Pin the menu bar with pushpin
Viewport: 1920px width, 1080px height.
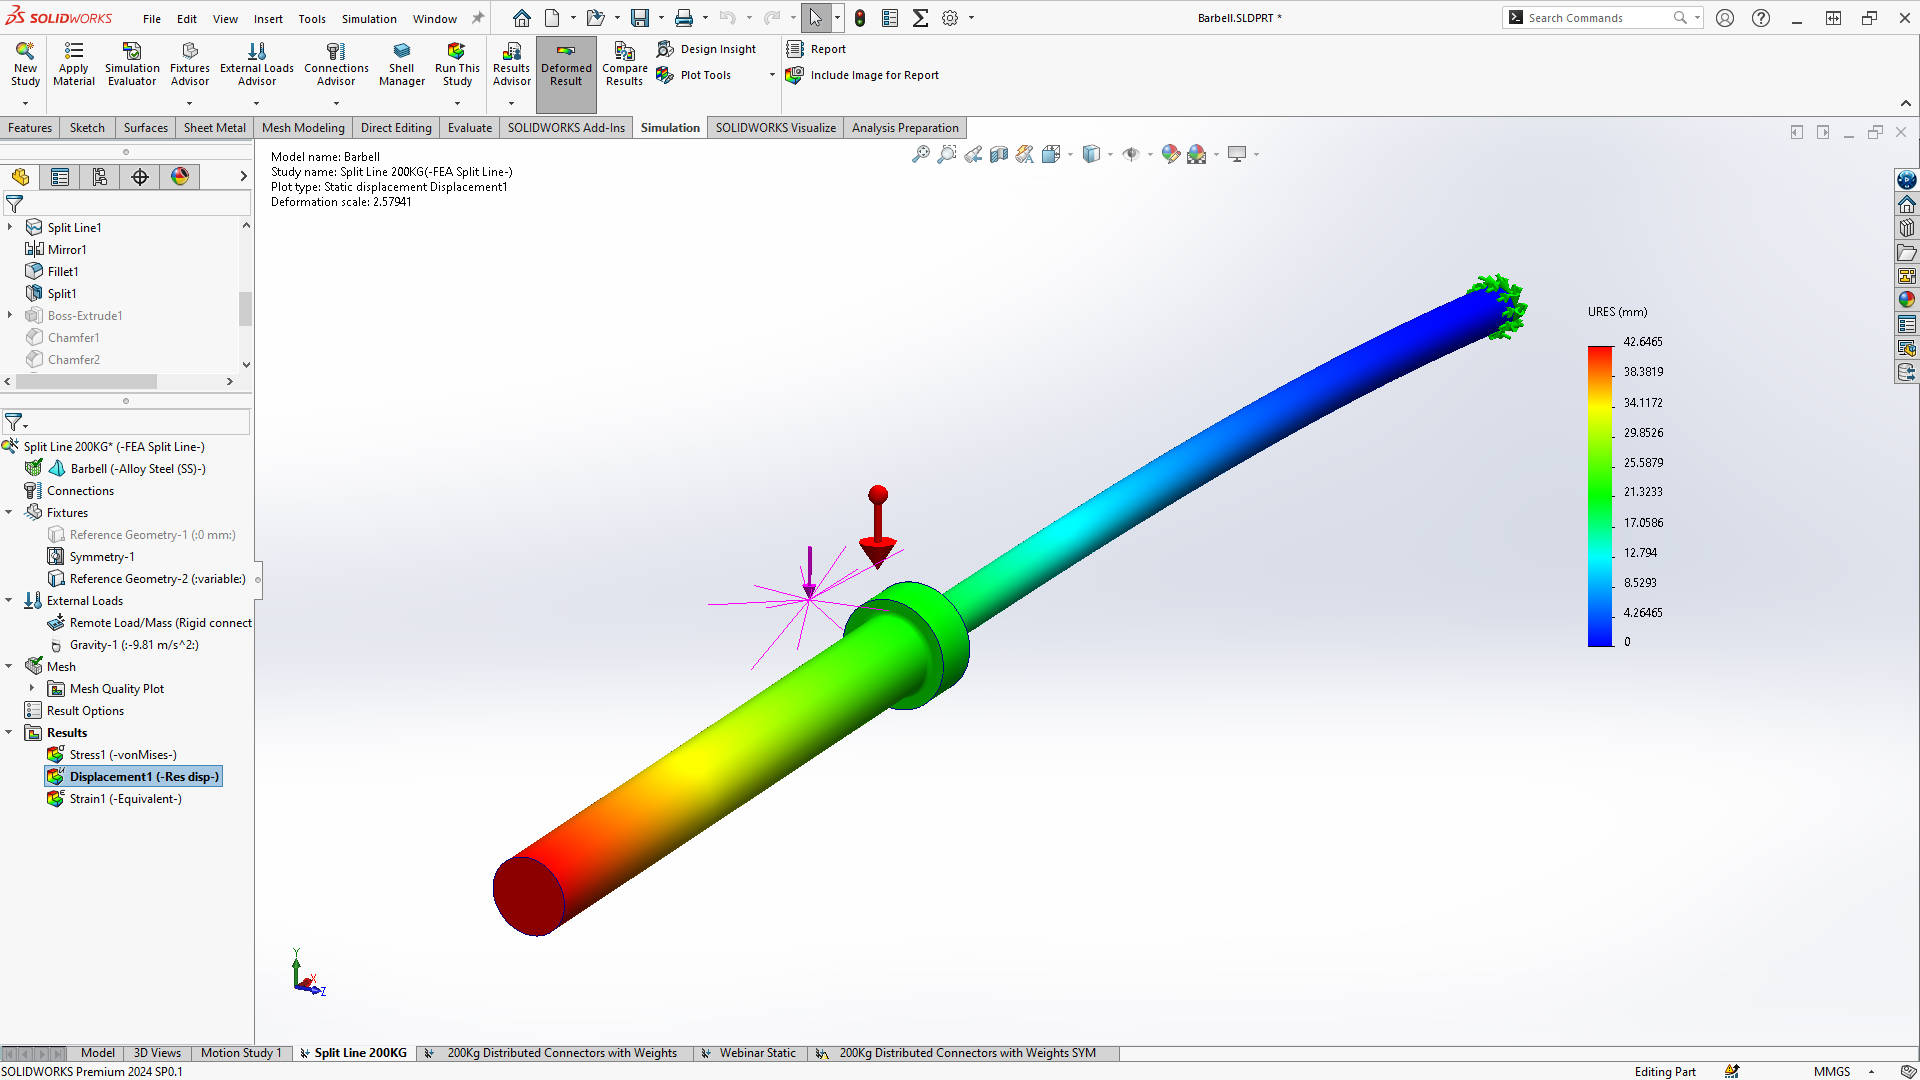coord(478,18)
